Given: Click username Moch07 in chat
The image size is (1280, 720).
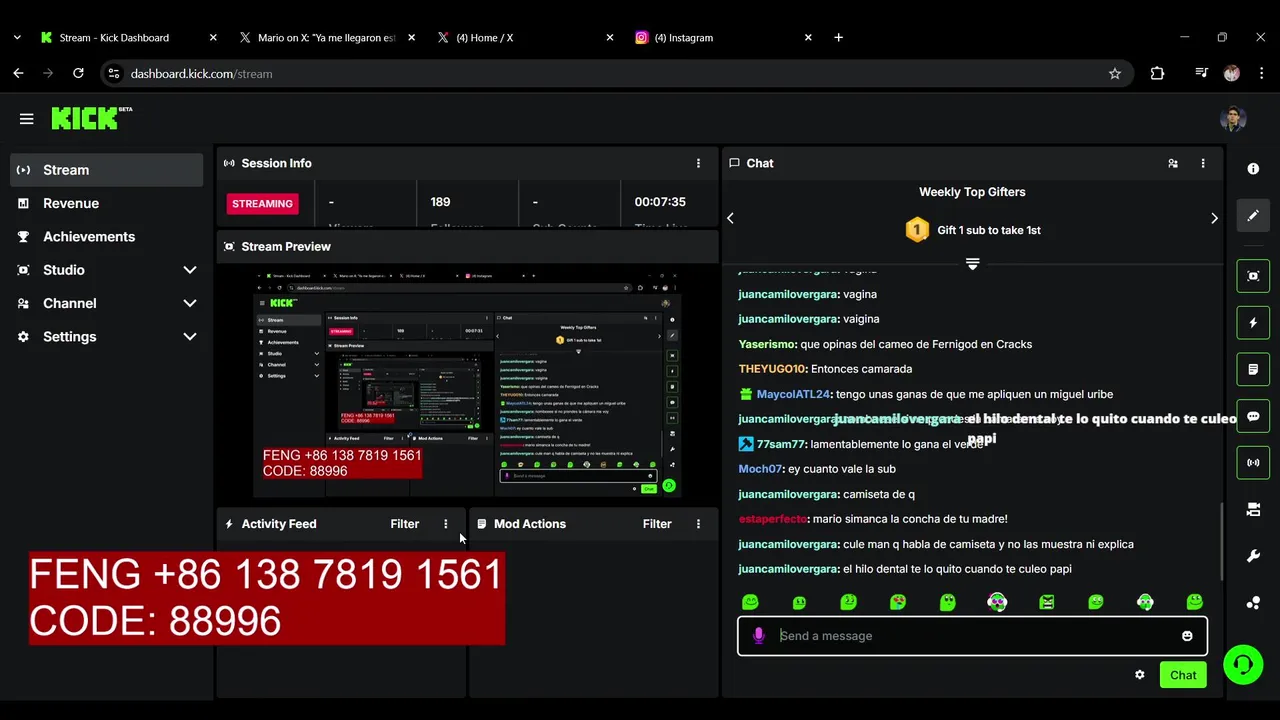Looking at the screenshot, I should pos(760,469).
